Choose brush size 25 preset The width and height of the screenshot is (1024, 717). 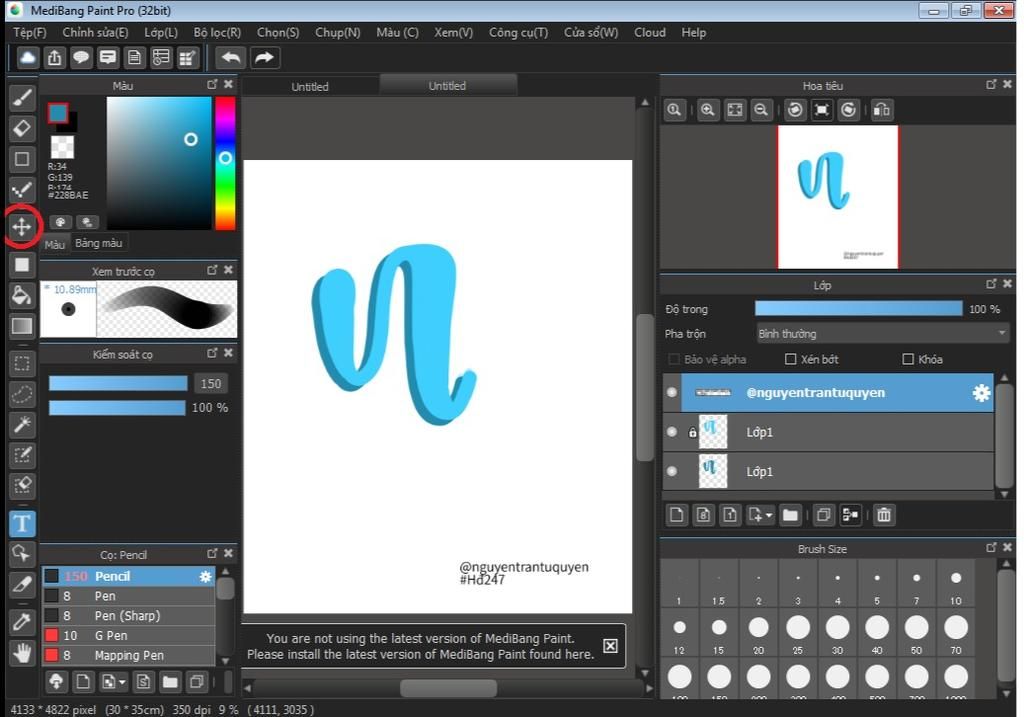[797, 632]
